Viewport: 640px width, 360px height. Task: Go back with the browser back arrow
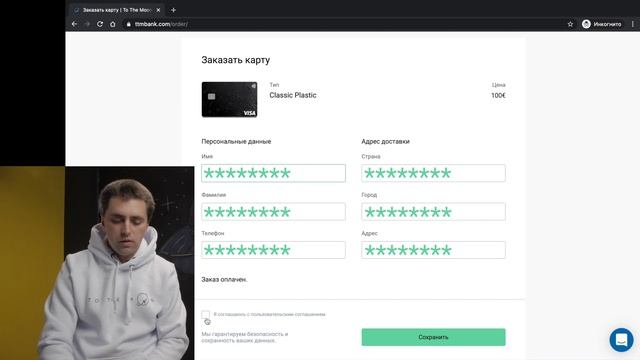click(x=74, y=24)
